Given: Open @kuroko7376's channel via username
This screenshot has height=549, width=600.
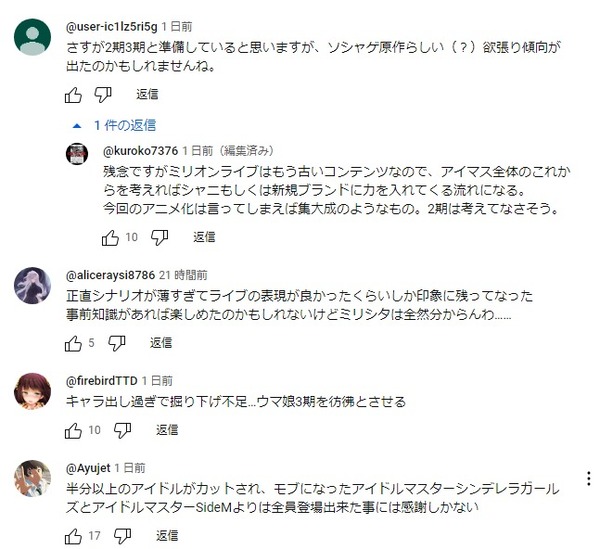Looking at the screenshot, I should tap(140, 151).
